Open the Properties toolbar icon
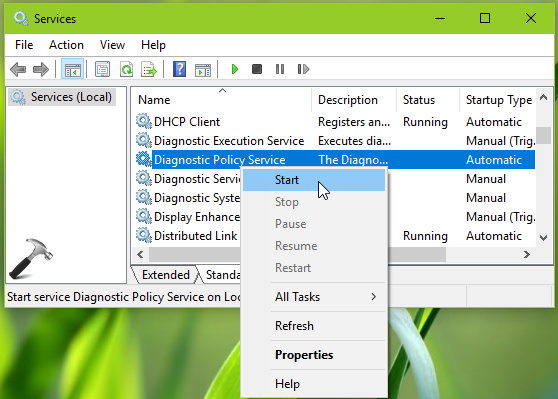Image resolution: width=558 pixels, height=399 pixels. coord(102,69)
